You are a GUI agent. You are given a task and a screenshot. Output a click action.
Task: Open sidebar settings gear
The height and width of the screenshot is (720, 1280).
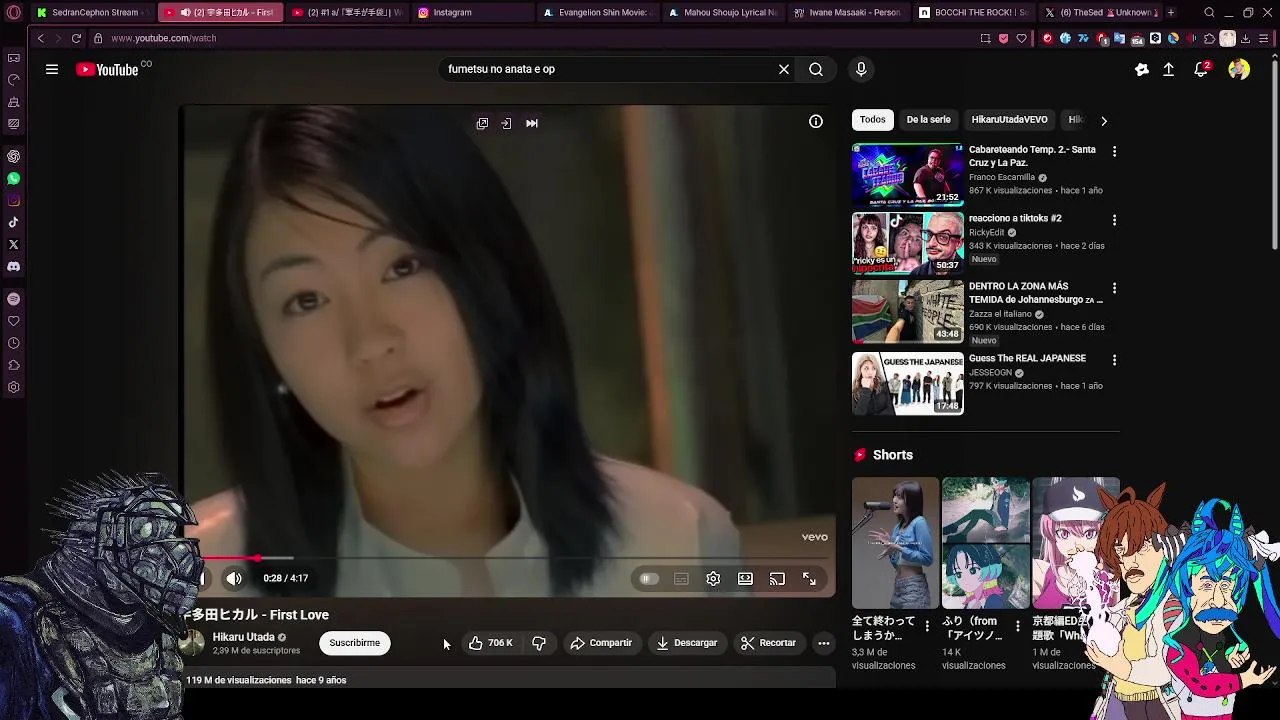[x=13, y=387]
